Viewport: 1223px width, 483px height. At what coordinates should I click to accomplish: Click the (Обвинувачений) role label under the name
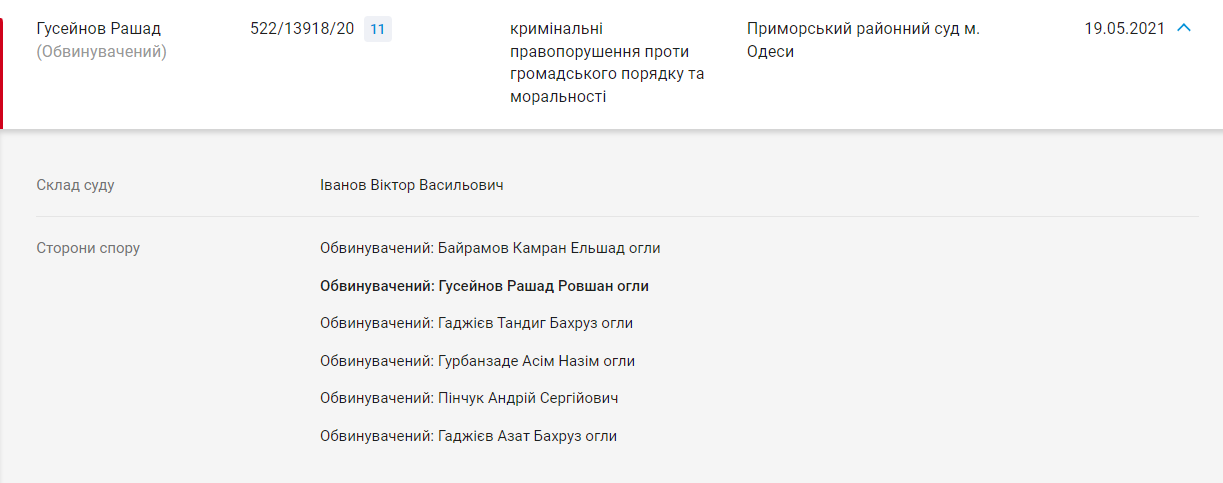click(x=101, y=52)
